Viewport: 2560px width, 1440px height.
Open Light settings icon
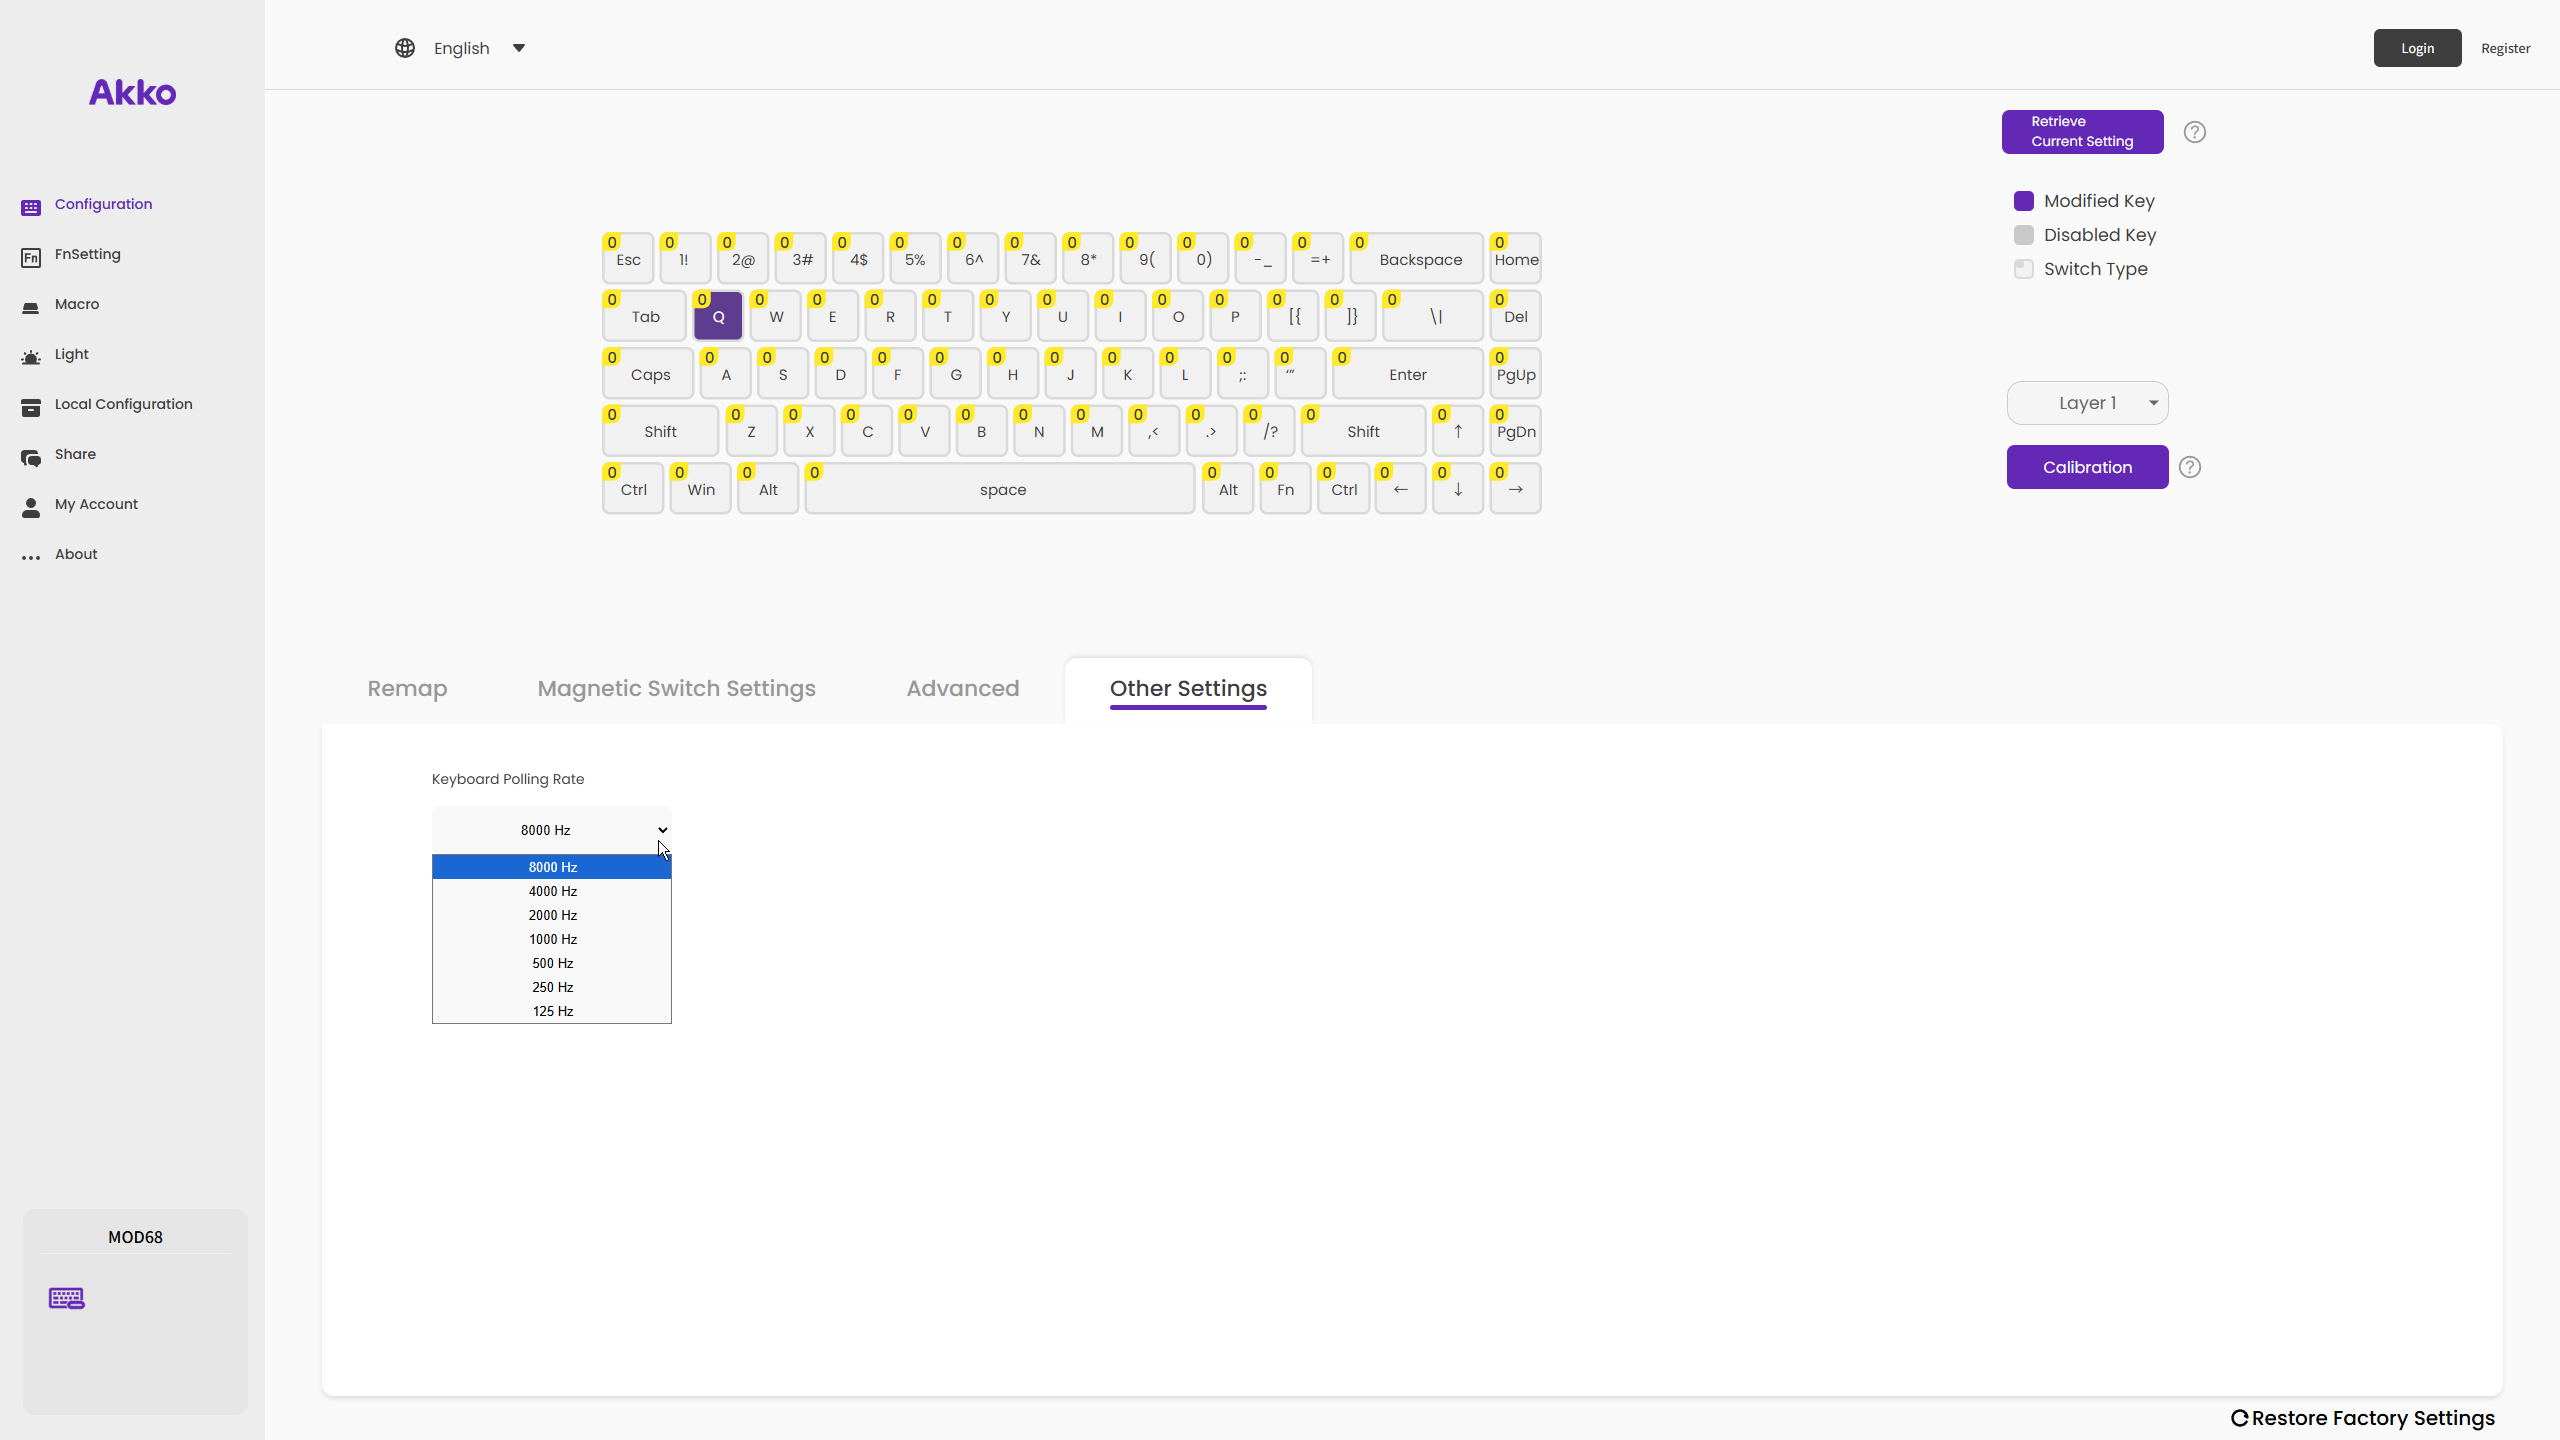pos(31,357)
